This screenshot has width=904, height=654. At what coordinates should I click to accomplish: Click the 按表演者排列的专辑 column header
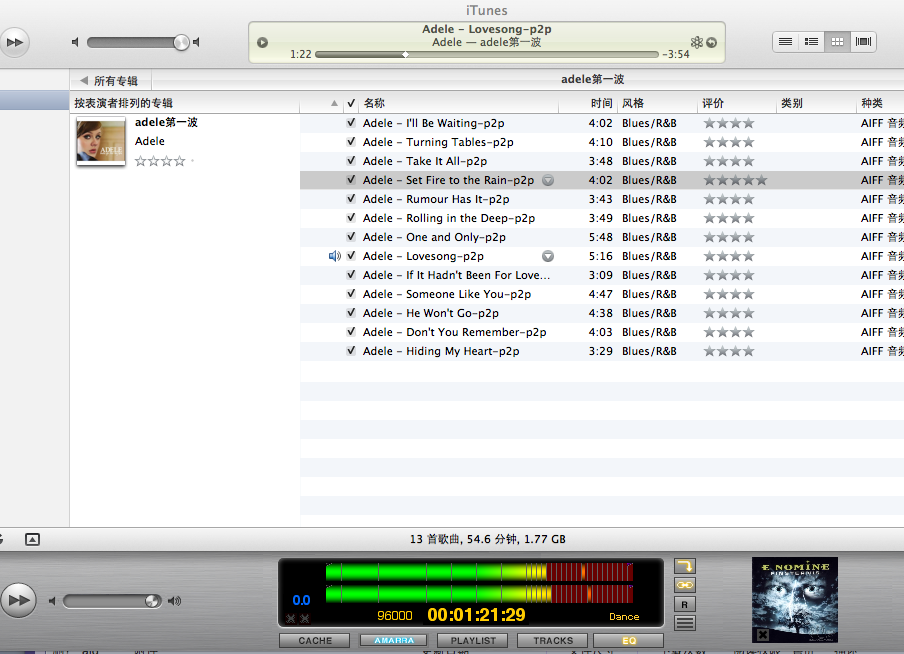pyautogui.click(x=184, y=103)
